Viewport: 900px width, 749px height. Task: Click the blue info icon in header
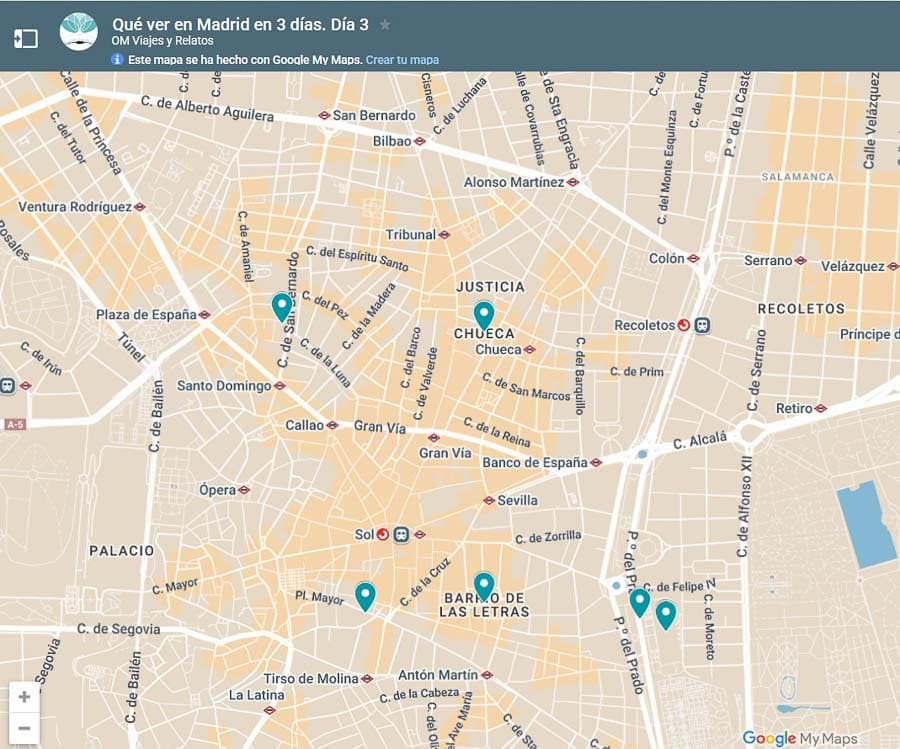(117, 59)
